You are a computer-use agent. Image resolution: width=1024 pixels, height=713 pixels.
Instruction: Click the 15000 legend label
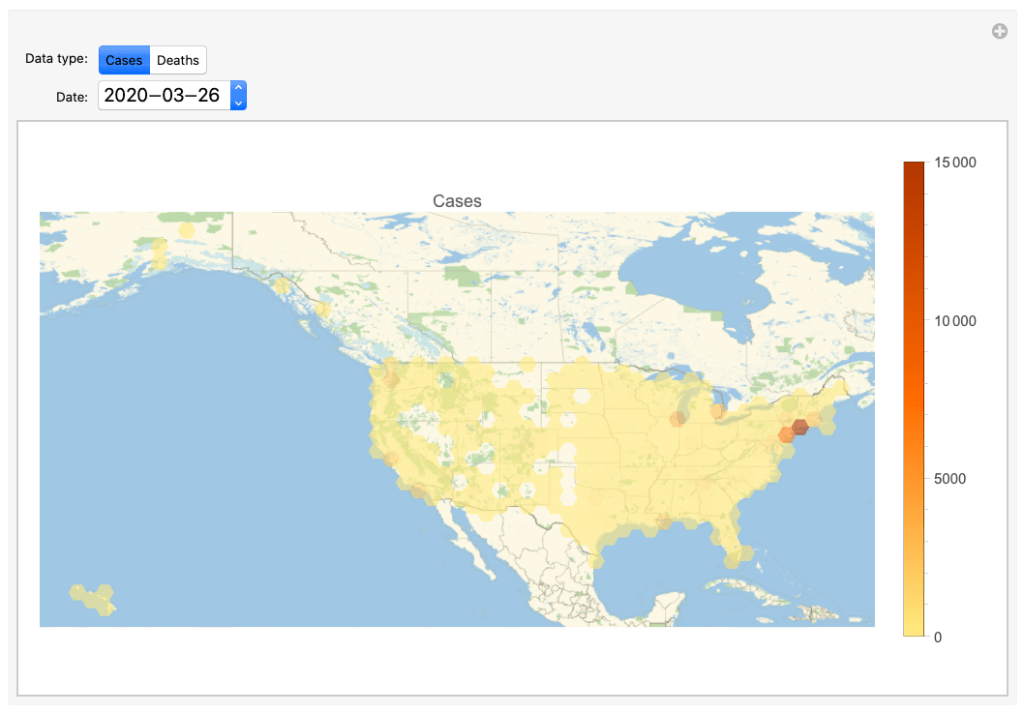[956, 163]
